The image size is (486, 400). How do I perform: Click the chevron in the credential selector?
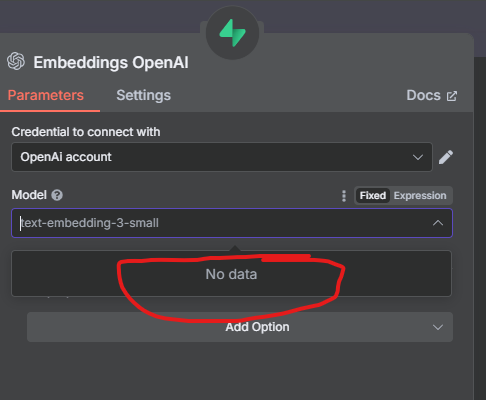pos(418,157)
